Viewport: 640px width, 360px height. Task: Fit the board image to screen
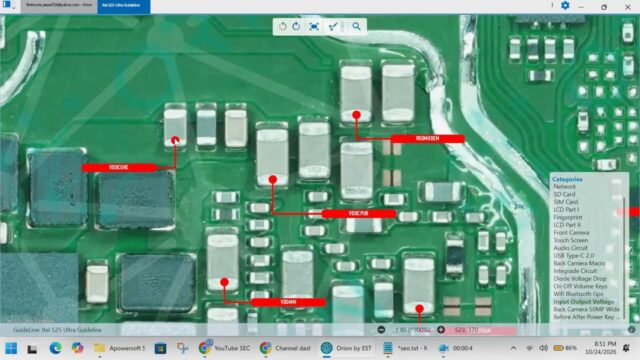click(x=314, y=27)
